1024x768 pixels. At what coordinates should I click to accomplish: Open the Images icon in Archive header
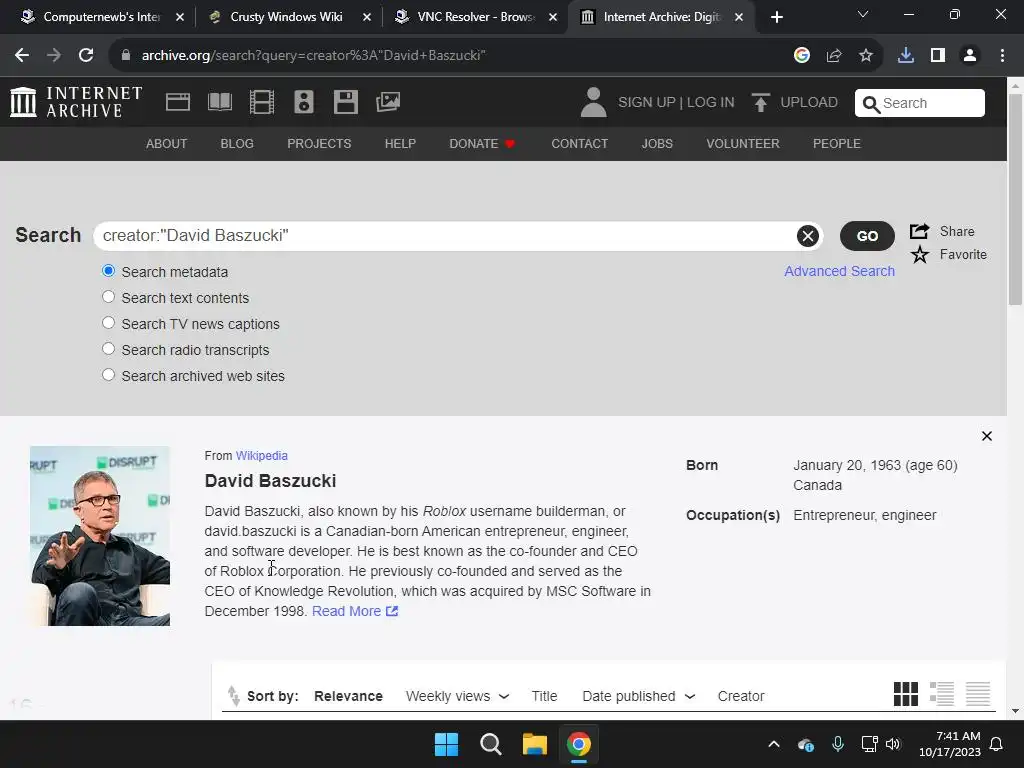[x=388, y=102]
